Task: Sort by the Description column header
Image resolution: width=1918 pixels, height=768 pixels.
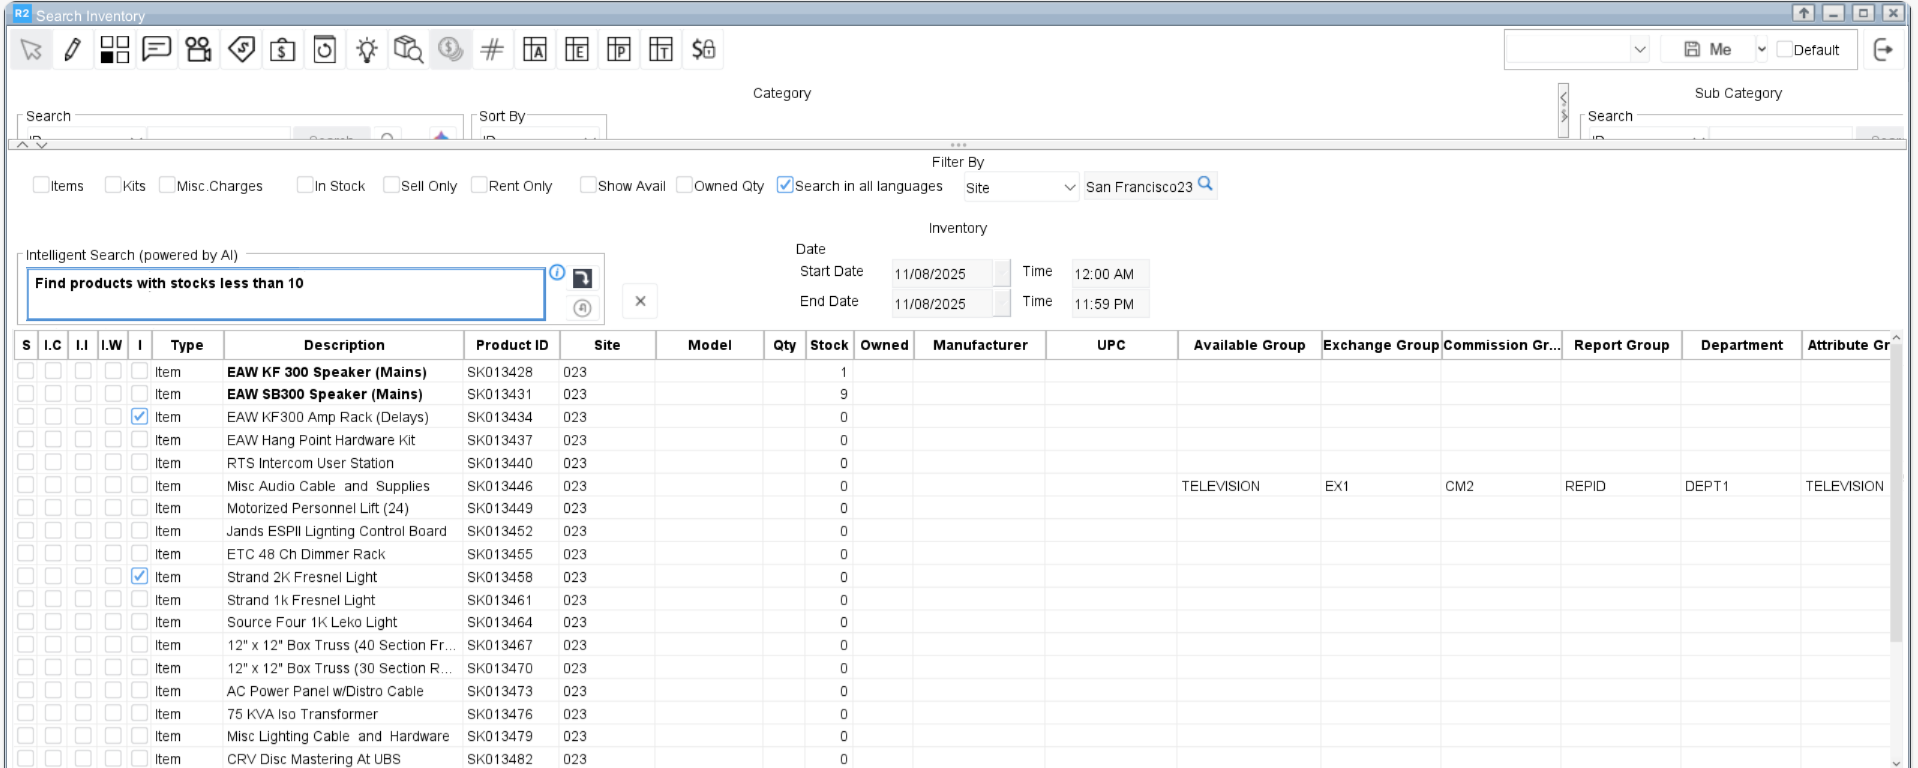Action: [x=343, y=345]
